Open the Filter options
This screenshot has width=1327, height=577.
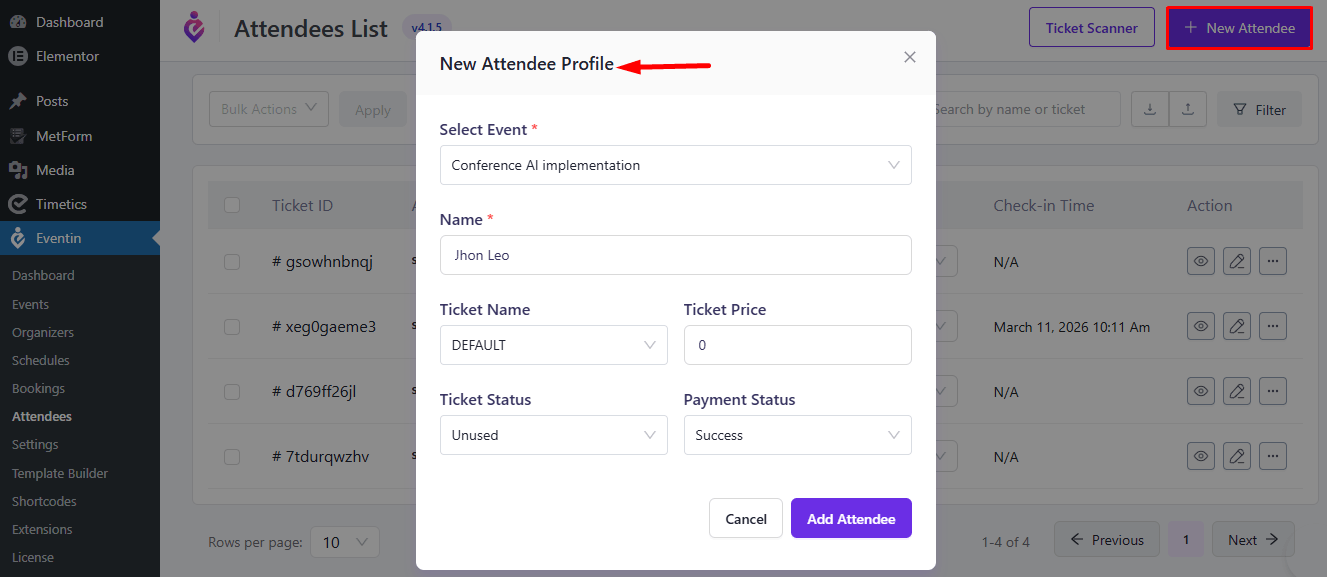pyautogui.click(x=1259, y=110)
